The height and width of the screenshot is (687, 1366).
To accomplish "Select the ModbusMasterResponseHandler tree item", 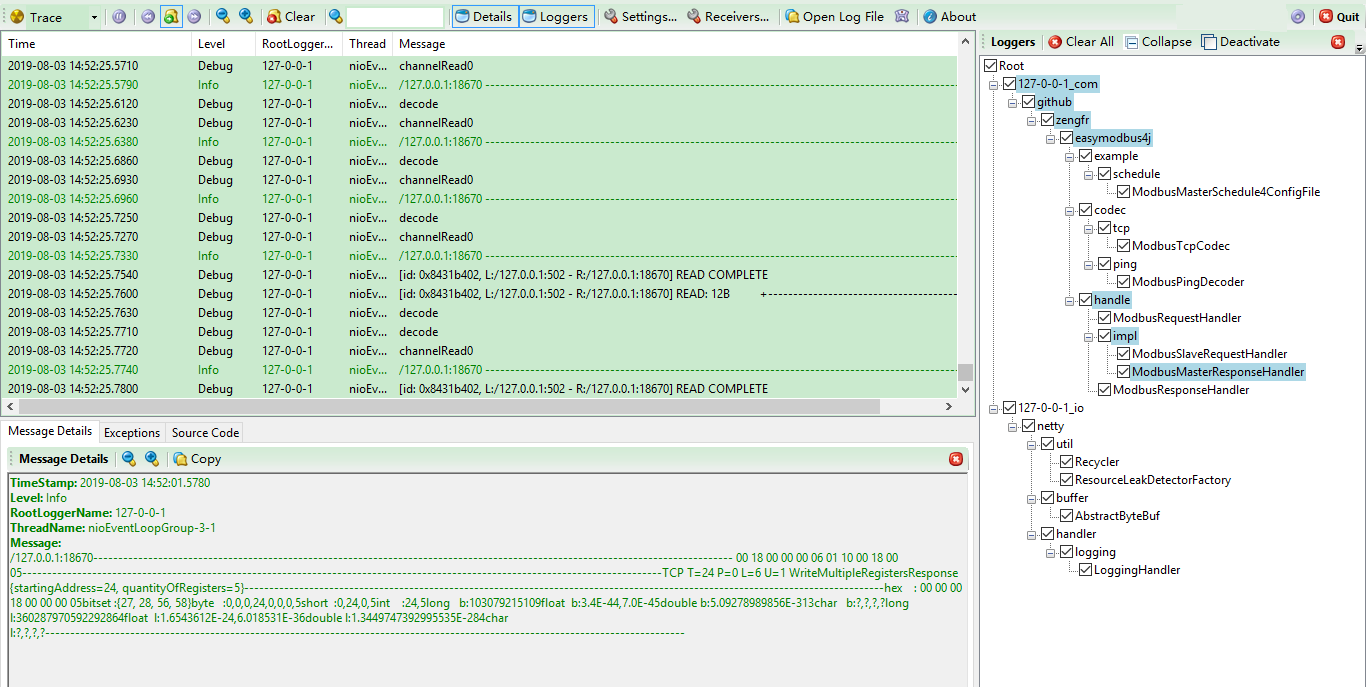I will pyautogui.click(x=1218, y=372).
